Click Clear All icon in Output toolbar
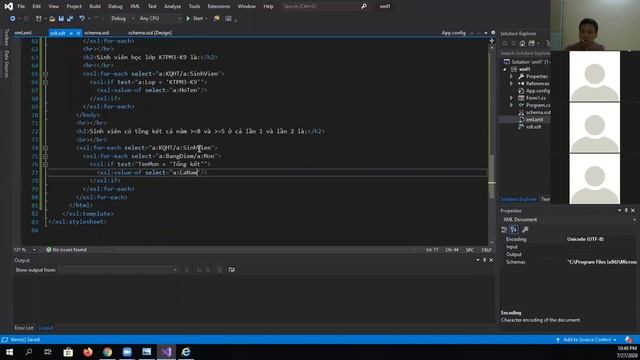This screenshot has width=640, height=360. tap(219, 269)
